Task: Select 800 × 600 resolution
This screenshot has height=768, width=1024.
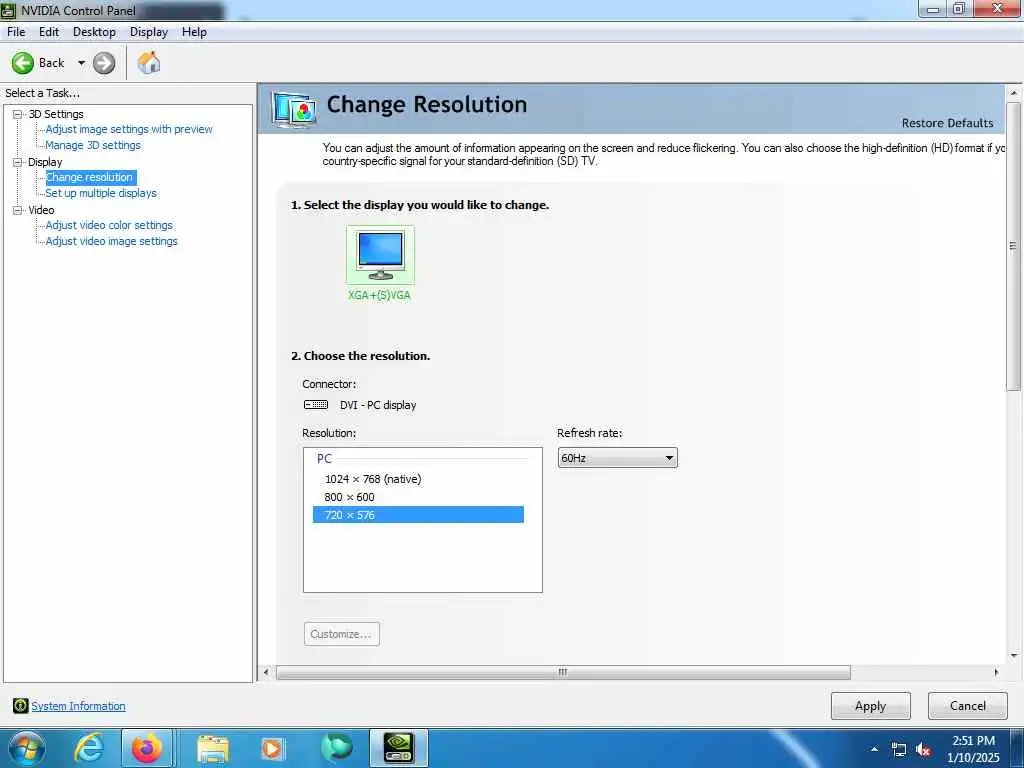Action: (x=349, y=497)
